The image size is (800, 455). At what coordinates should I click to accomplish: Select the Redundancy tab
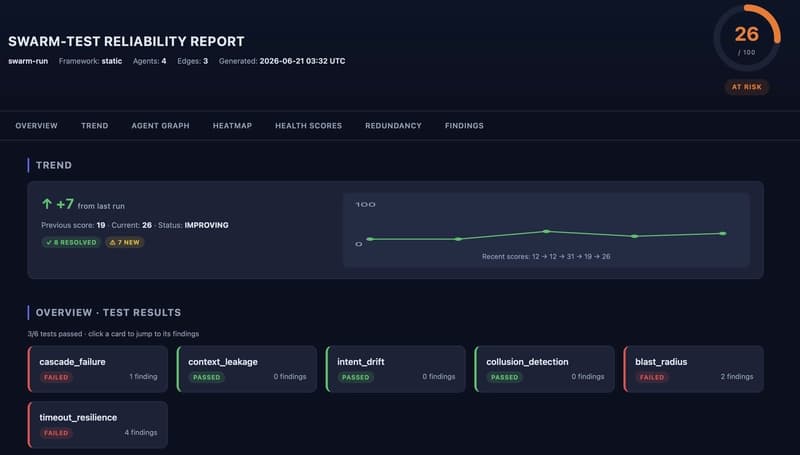(x=393, y=125)
